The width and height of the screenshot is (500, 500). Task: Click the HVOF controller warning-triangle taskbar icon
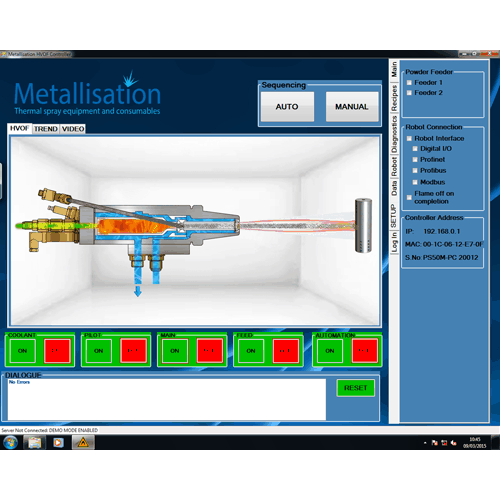[x=83, y=443]
